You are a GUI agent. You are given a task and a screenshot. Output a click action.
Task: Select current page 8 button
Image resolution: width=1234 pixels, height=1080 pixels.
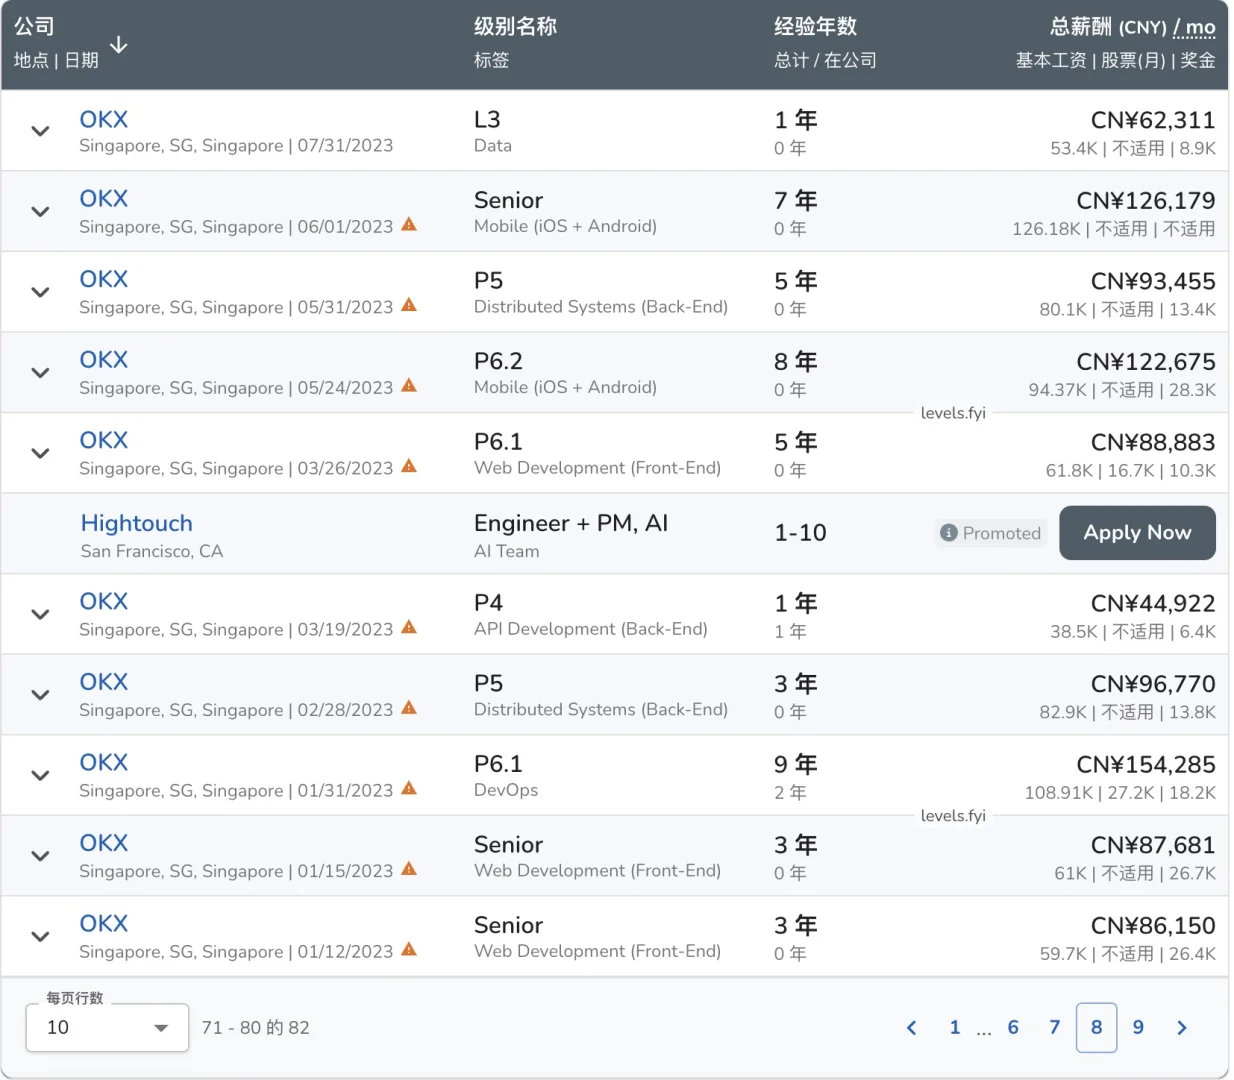click(1096, 1028)
